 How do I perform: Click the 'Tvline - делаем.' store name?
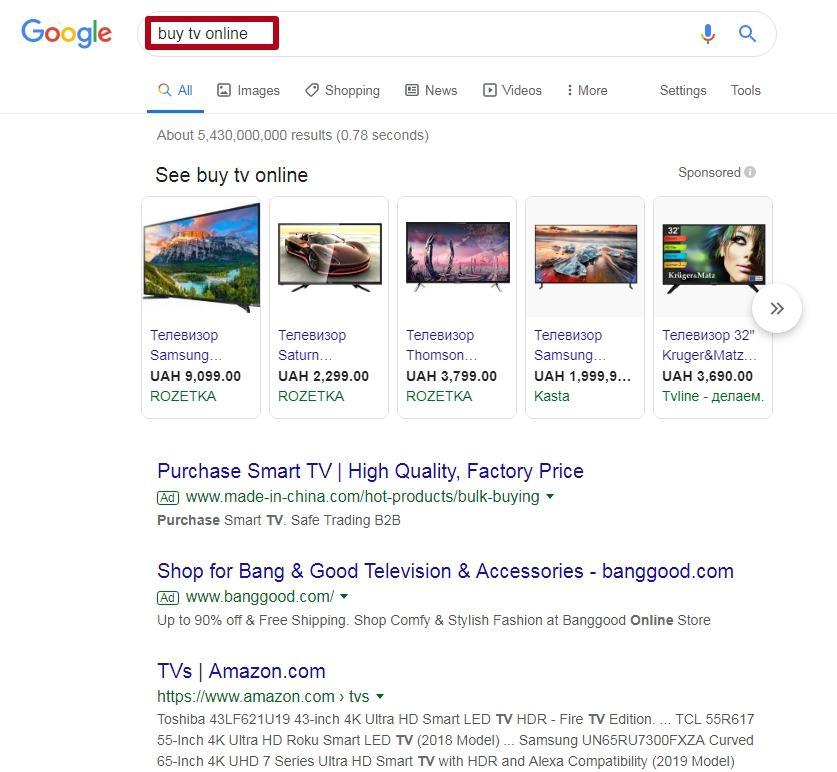(713, 396)
